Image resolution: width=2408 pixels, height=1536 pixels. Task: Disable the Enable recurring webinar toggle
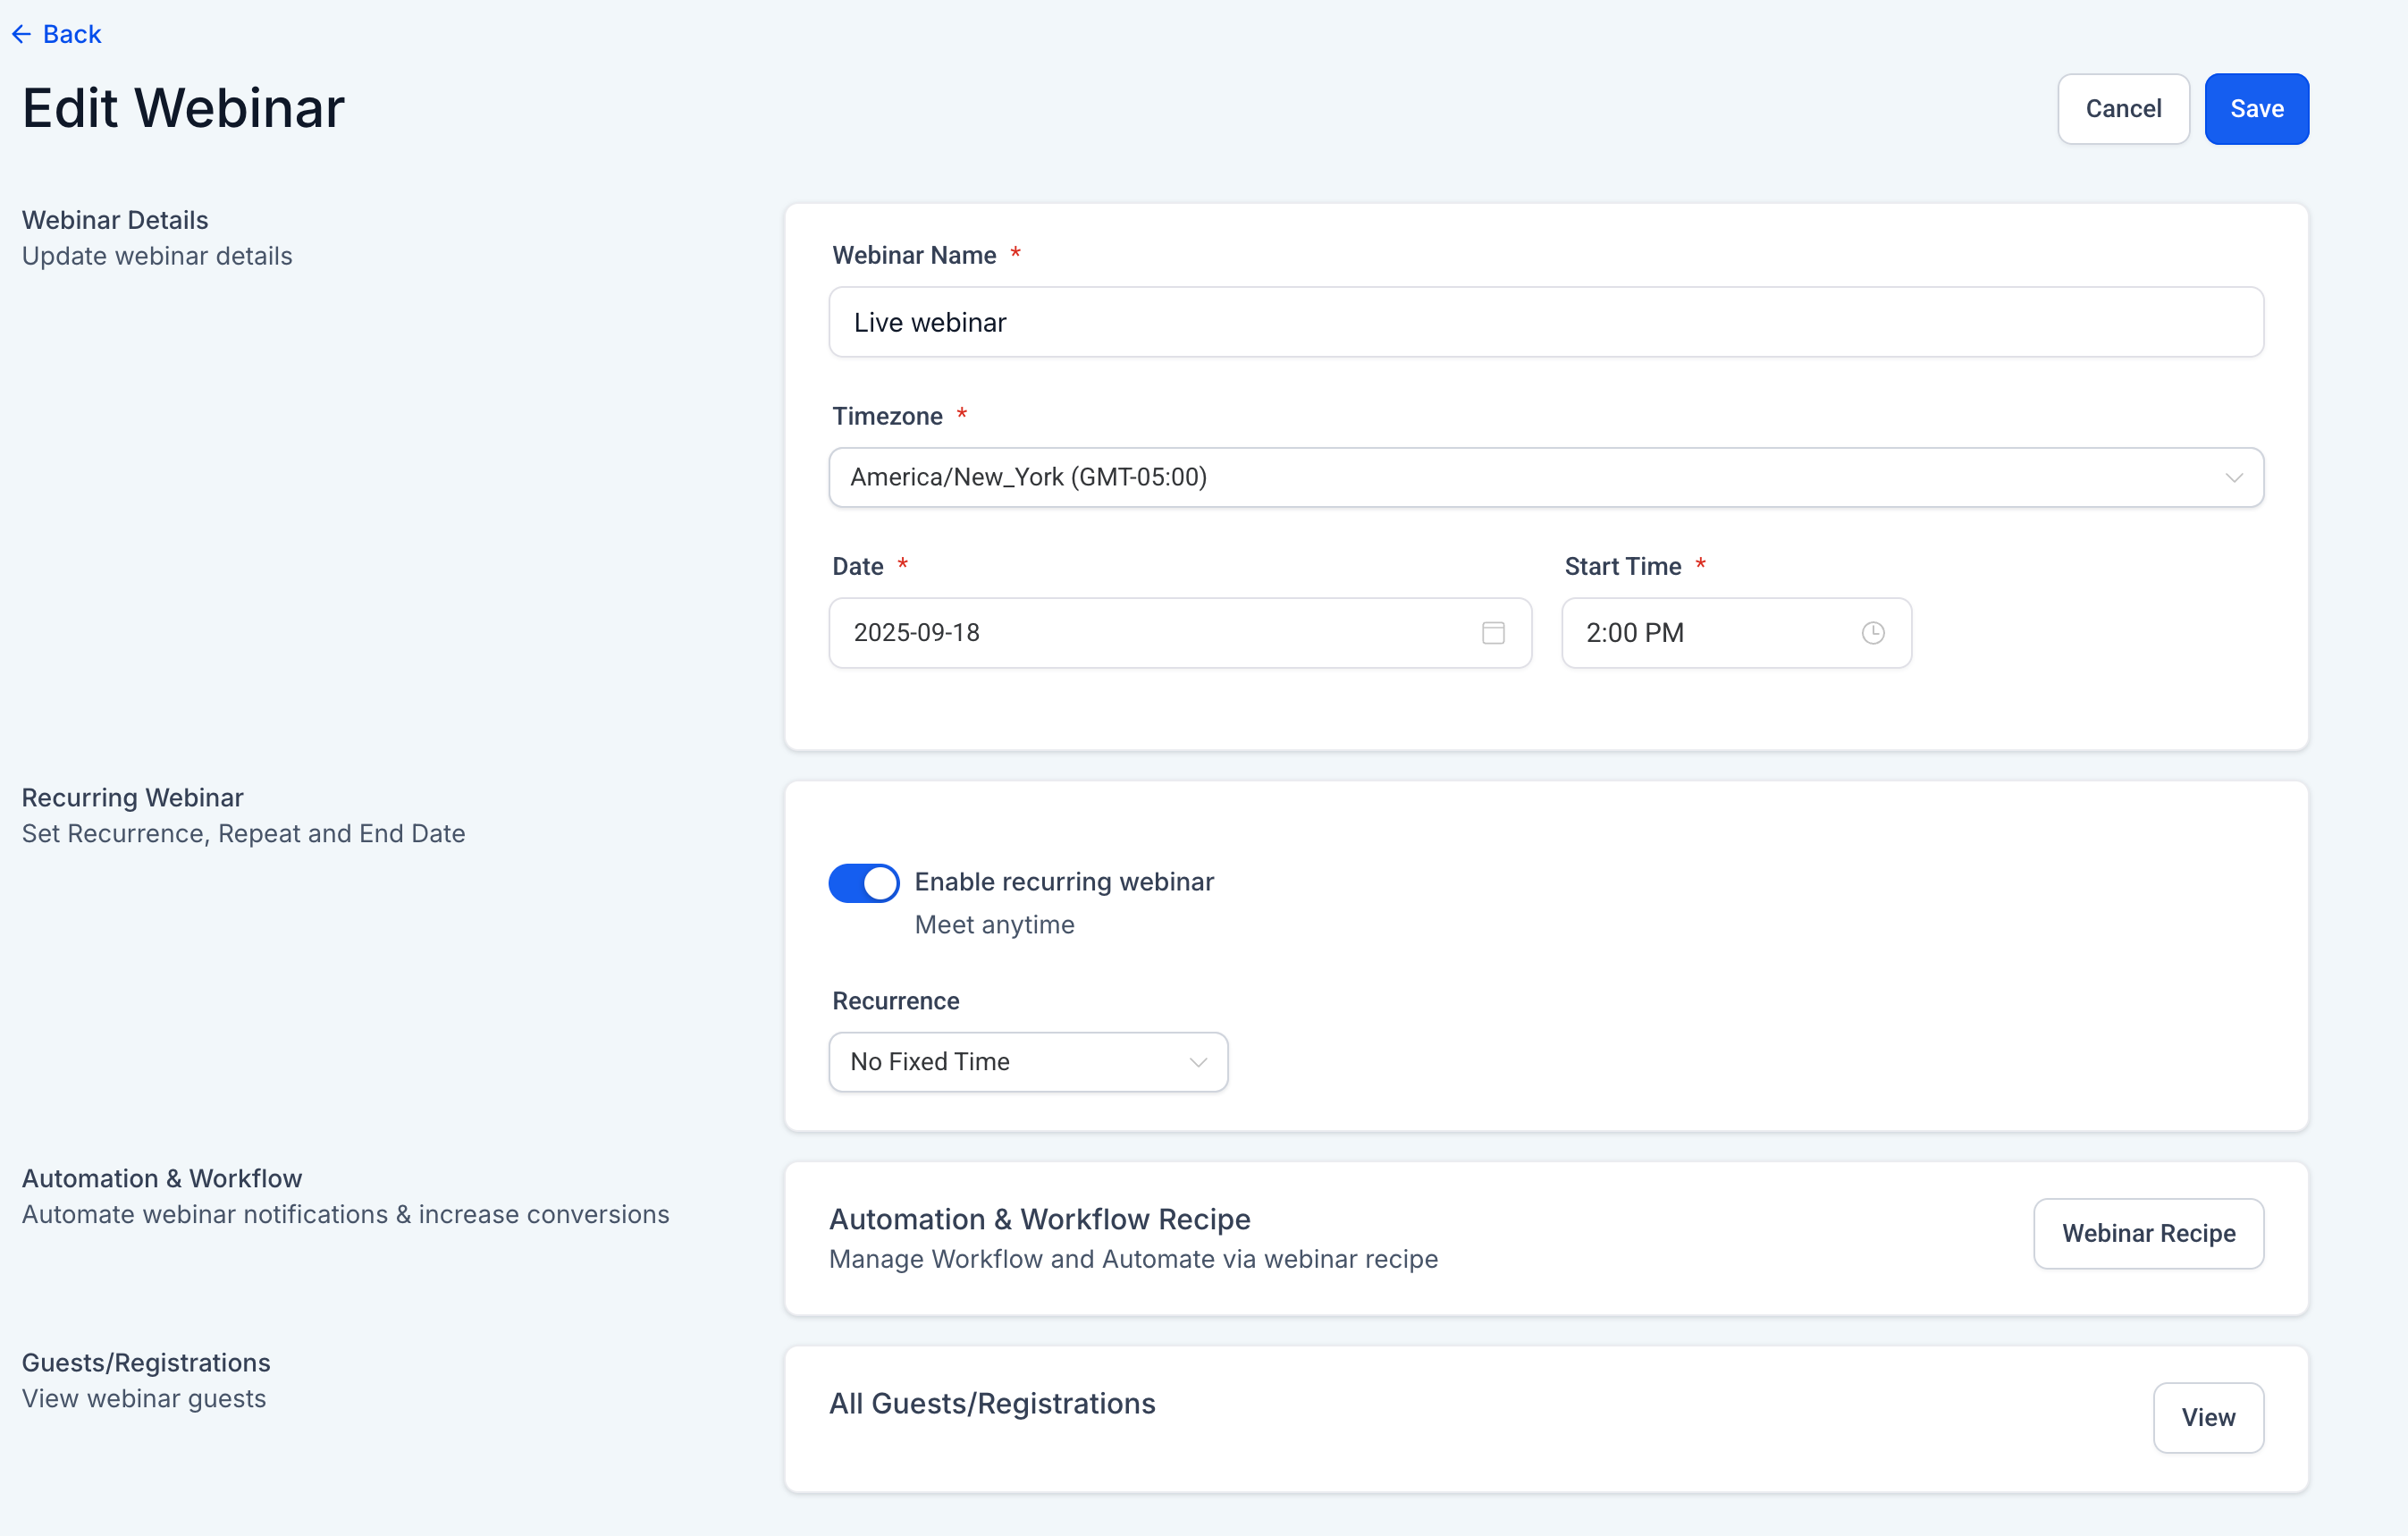pyautogui.click(x=863, y=882)
